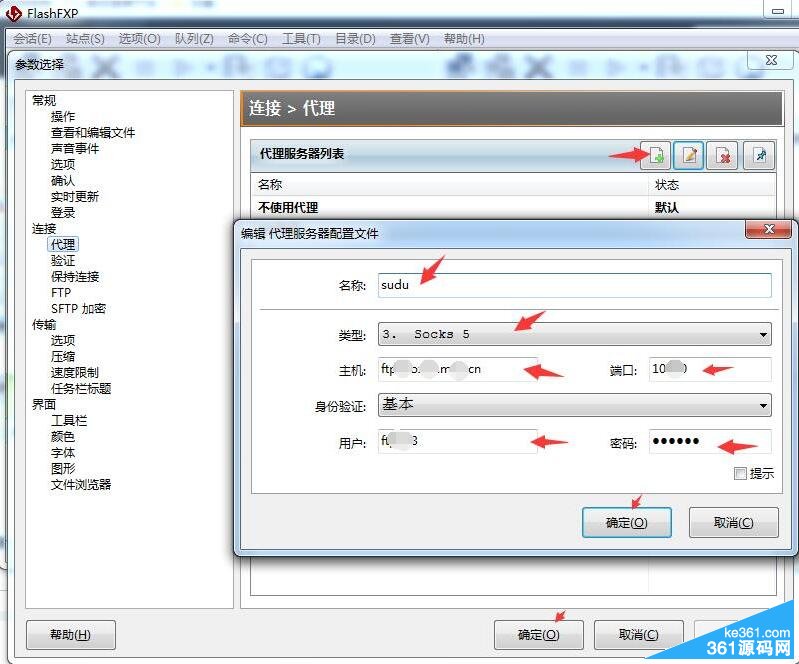Cancel the proxy profile edit dialog
Screen dimensions: 799x664
point(733,522)
